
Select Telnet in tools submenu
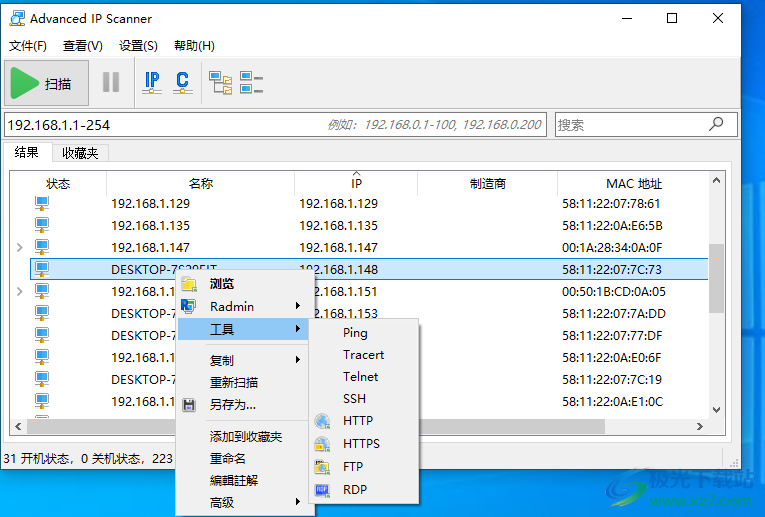coord(364,377)
